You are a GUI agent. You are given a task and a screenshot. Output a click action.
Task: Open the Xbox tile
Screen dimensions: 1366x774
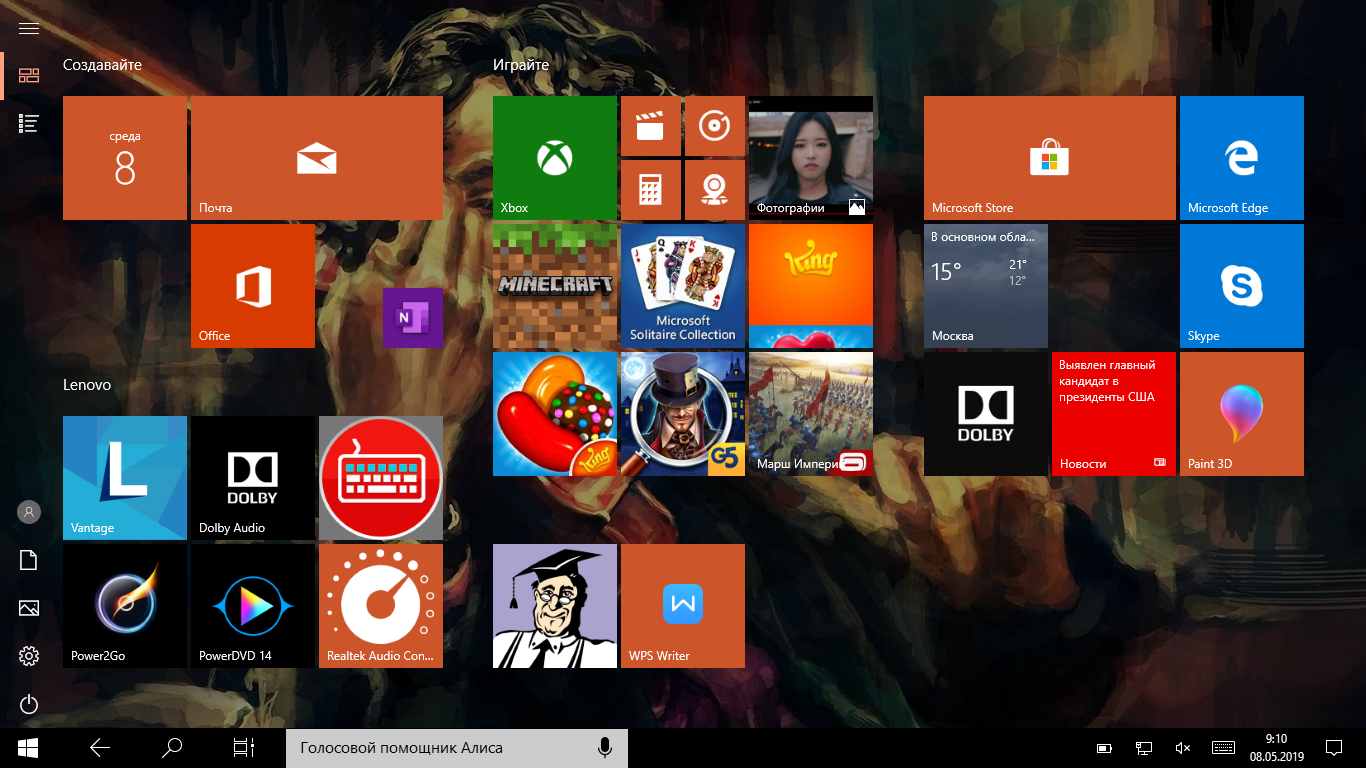point(555,158)
